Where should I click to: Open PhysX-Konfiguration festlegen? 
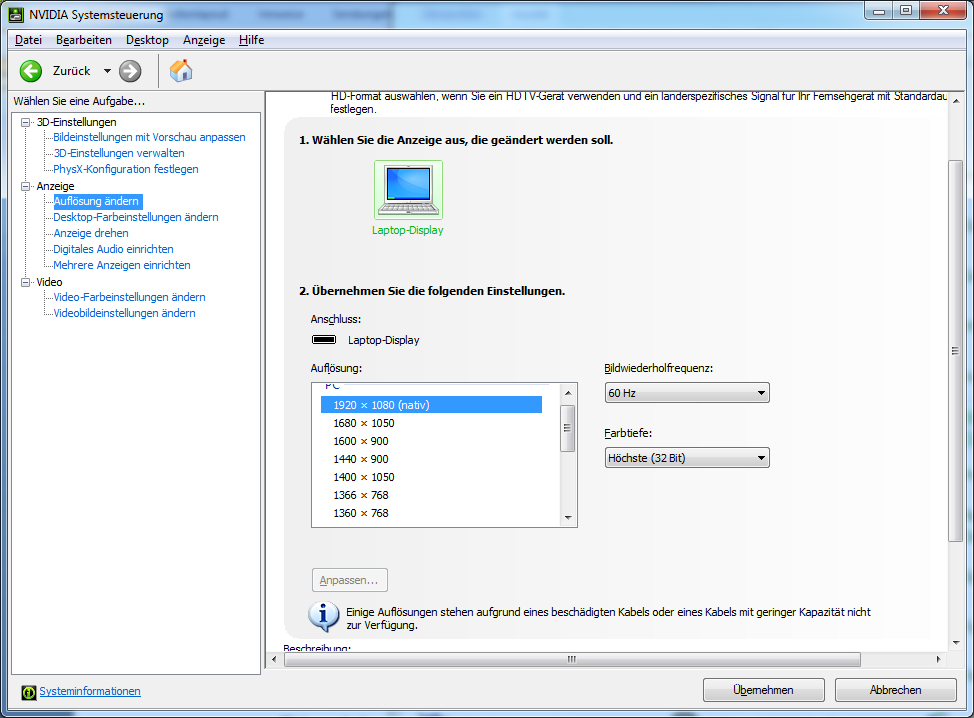click(x=126, y=169)
